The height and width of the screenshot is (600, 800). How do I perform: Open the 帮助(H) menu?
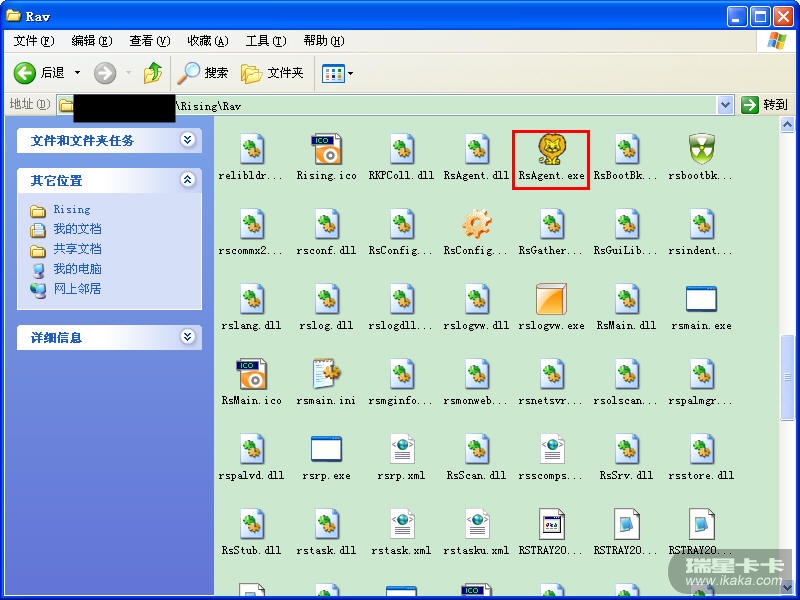point(324,41)
